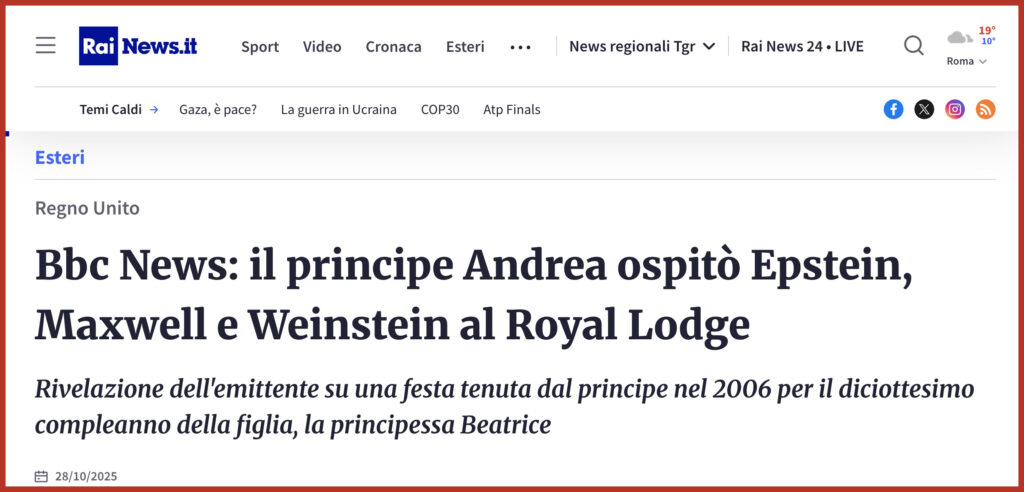Open the Facebook social icon

(893, 109)
